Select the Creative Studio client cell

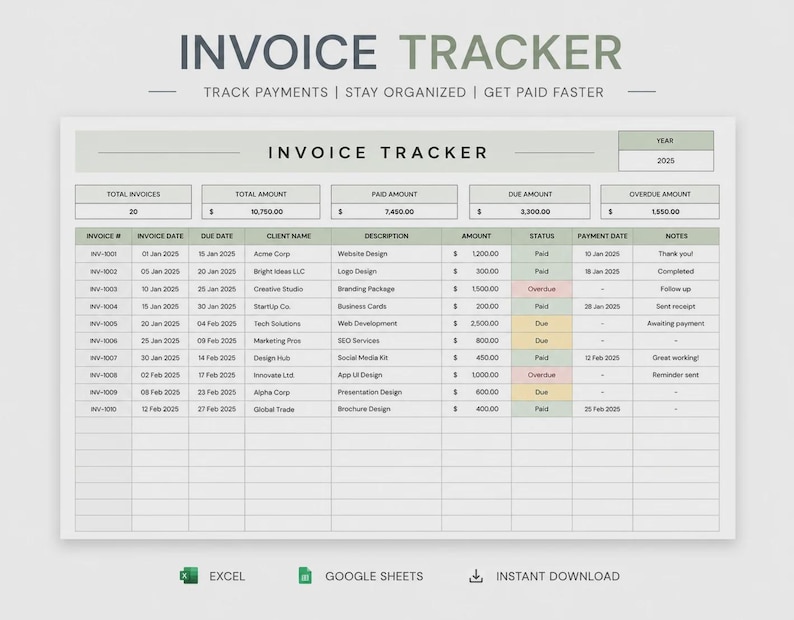pyautogui.click(x=288, y=289)
